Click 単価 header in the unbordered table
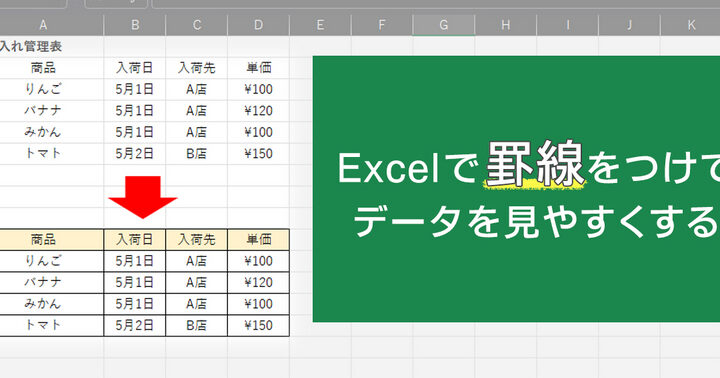 click(259, 68)
